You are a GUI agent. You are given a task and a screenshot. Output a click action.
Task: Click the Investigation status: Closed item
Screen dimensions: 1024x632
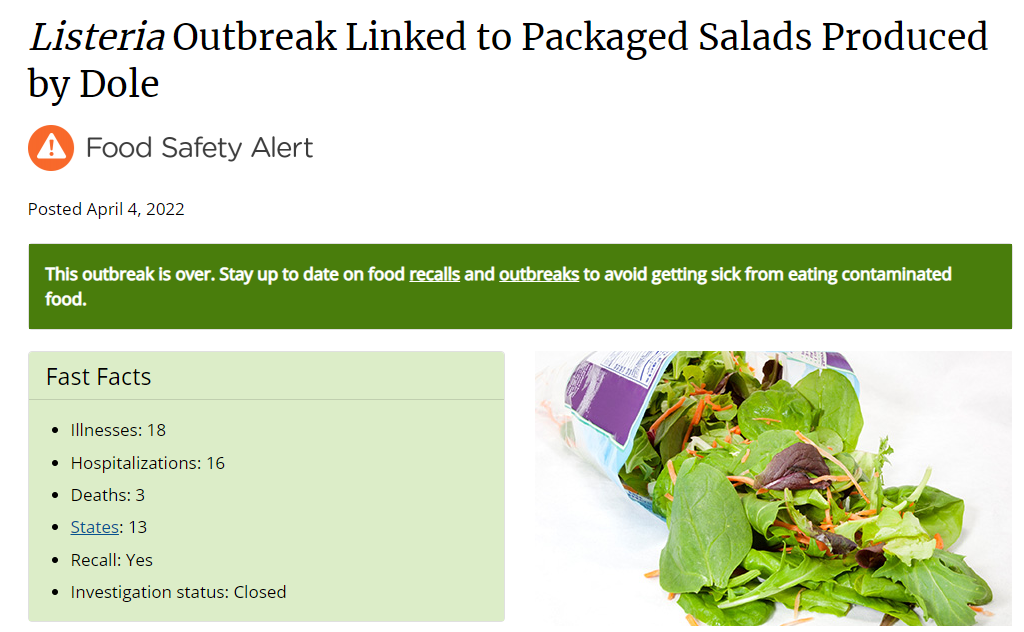pos(178,592)
